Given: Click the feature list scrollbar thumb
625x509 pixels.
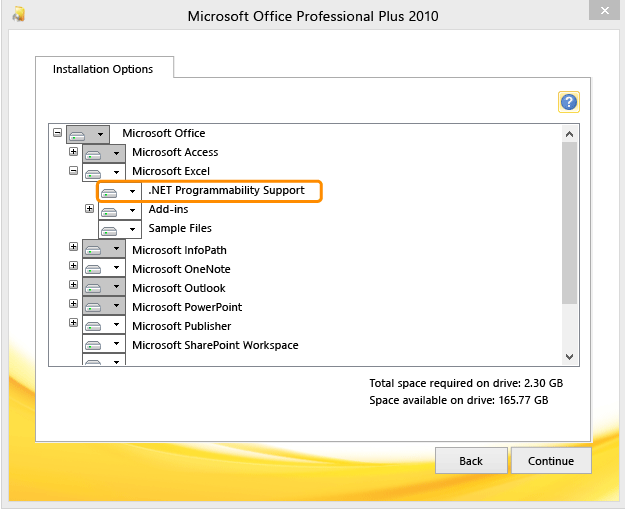Looking at the screenshot, I should 570,223.
